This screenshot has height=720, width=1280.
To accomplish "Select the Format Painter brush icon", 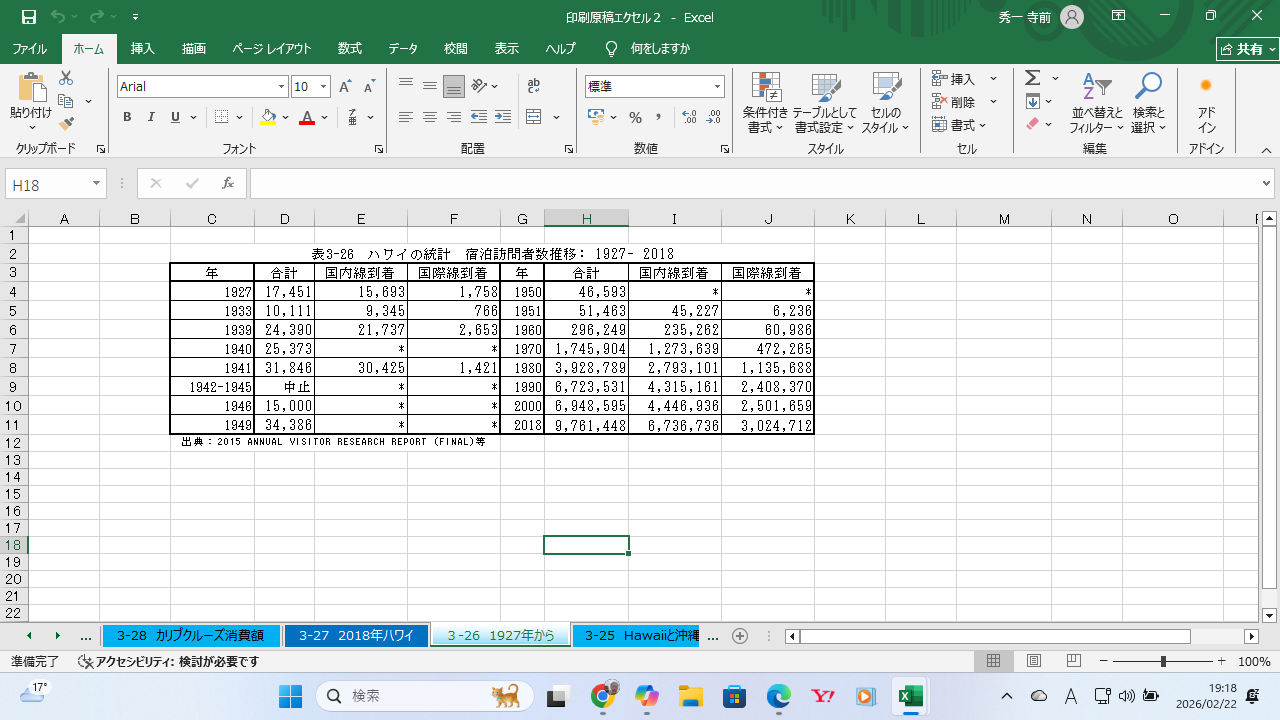I will 67,124.
